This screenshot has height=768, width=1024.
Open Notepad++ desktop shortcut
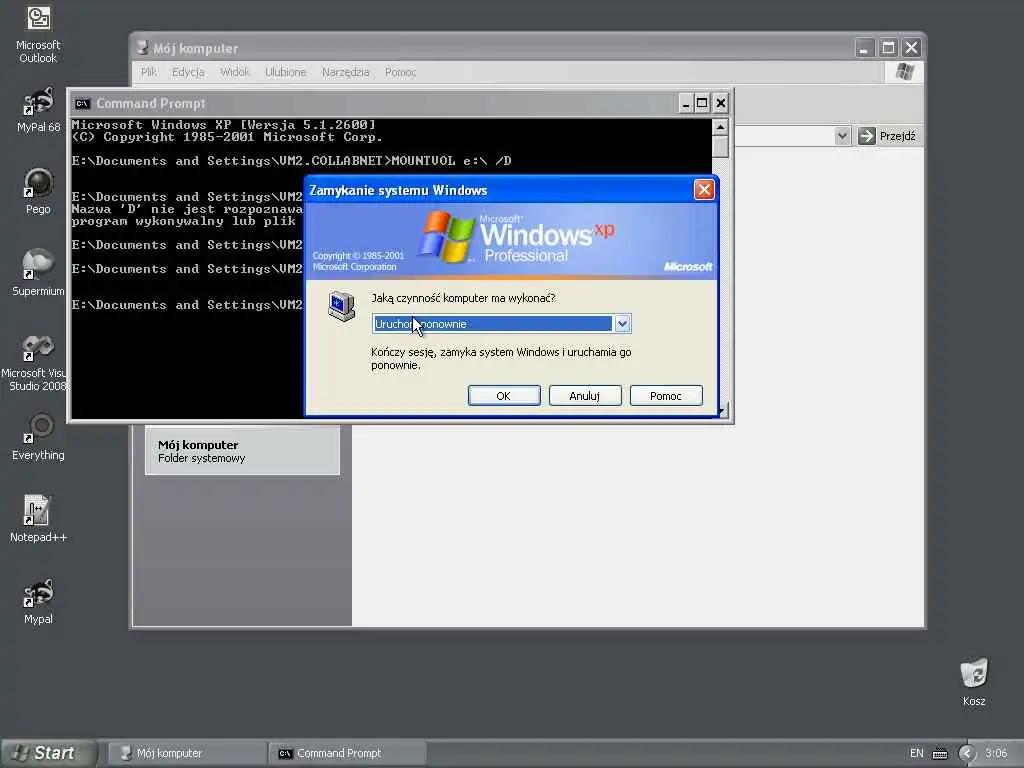coord(38,519)
